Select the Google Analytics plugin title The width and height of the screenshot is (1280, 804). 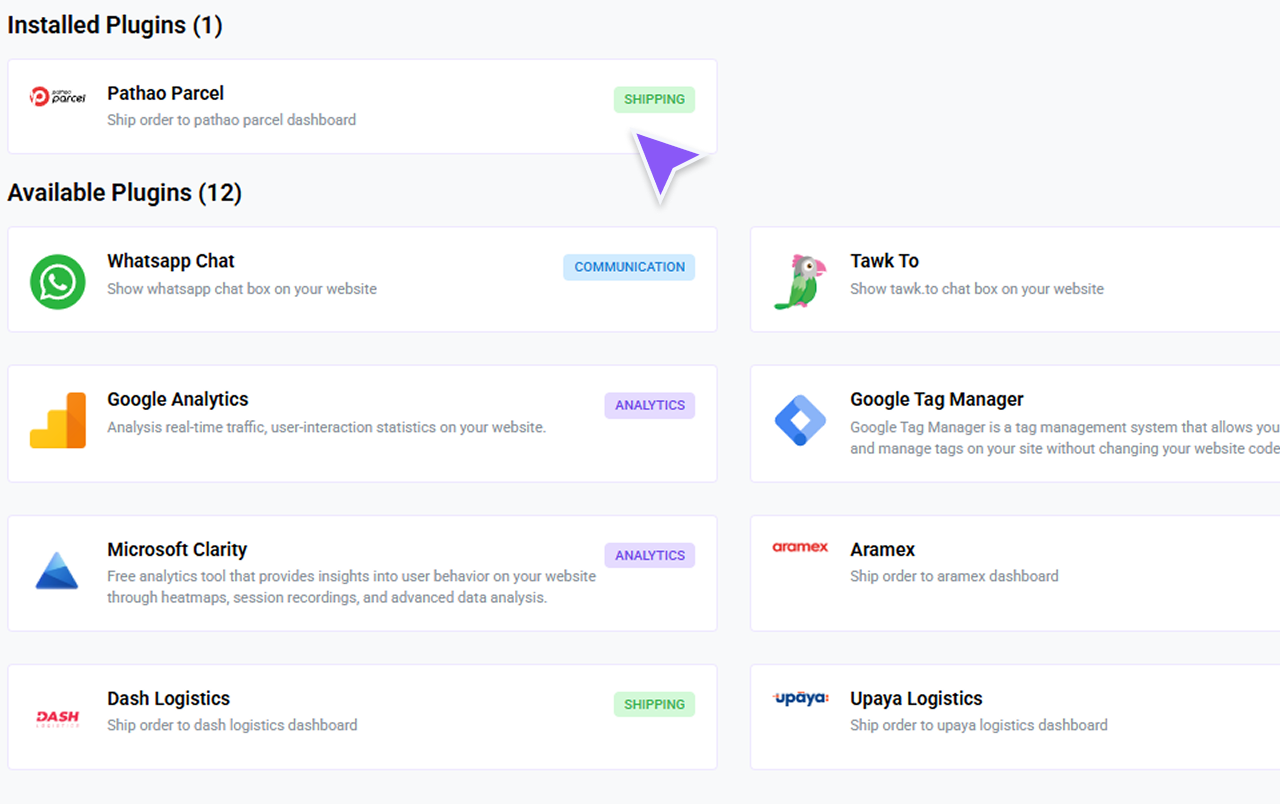click(x=177, y=399)
